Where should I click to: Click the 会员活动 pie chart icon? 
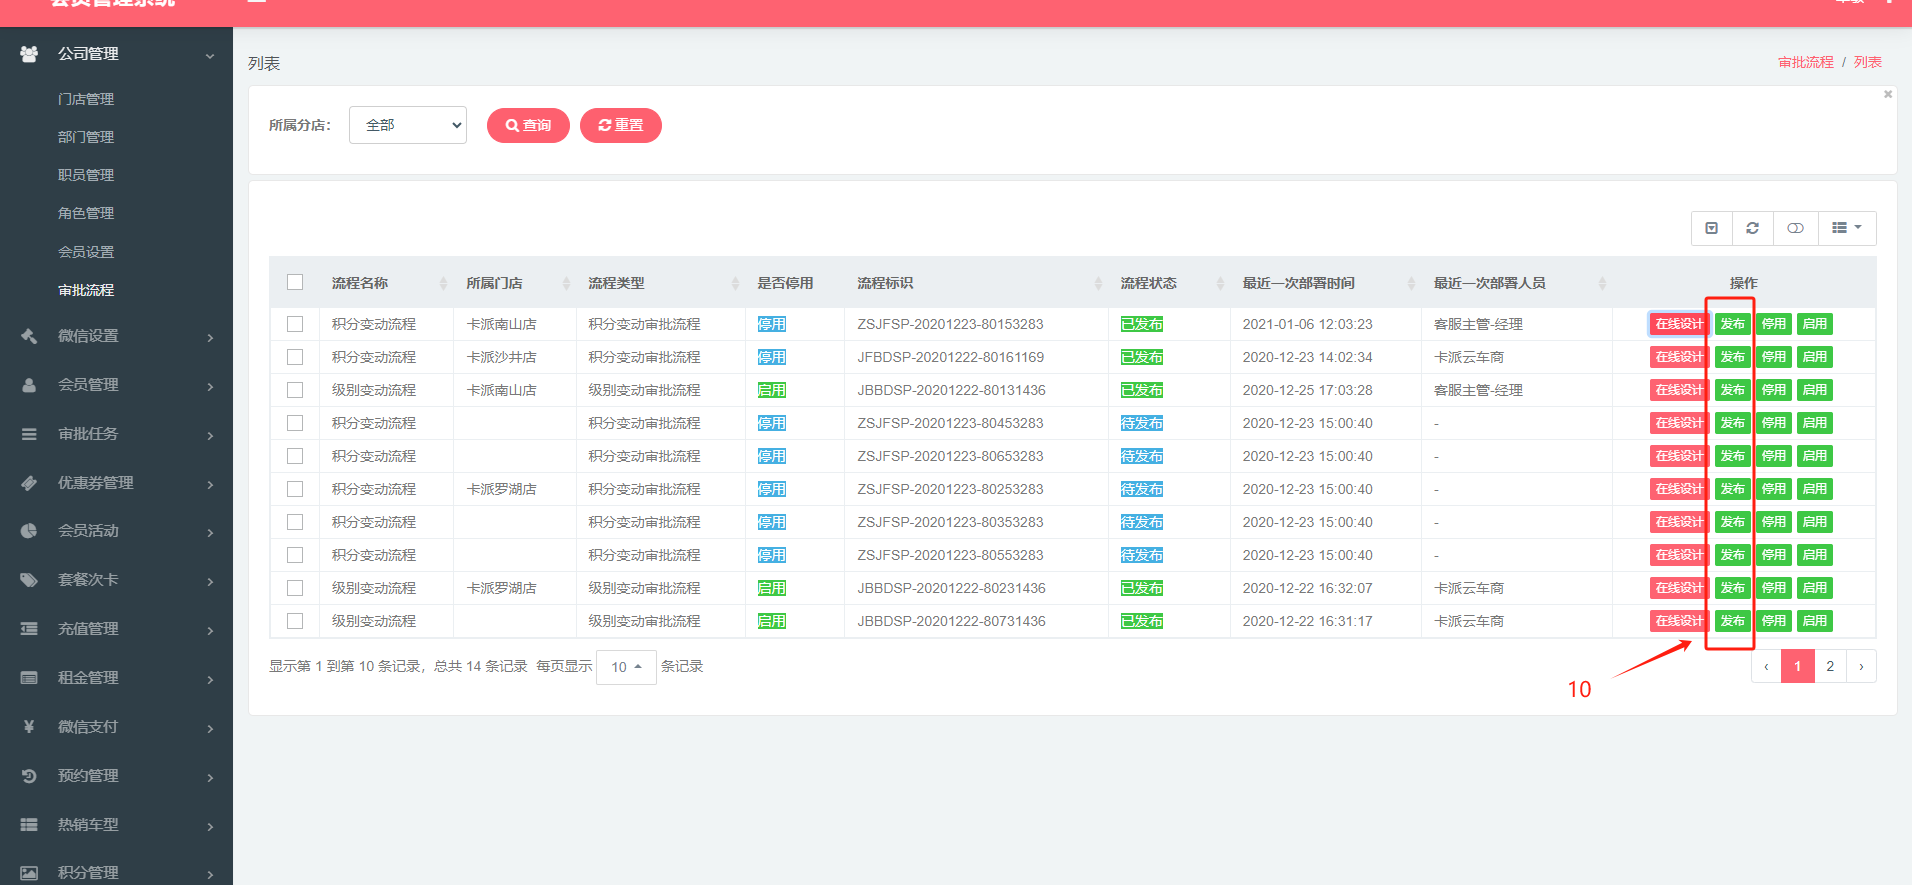click(29, 531)
